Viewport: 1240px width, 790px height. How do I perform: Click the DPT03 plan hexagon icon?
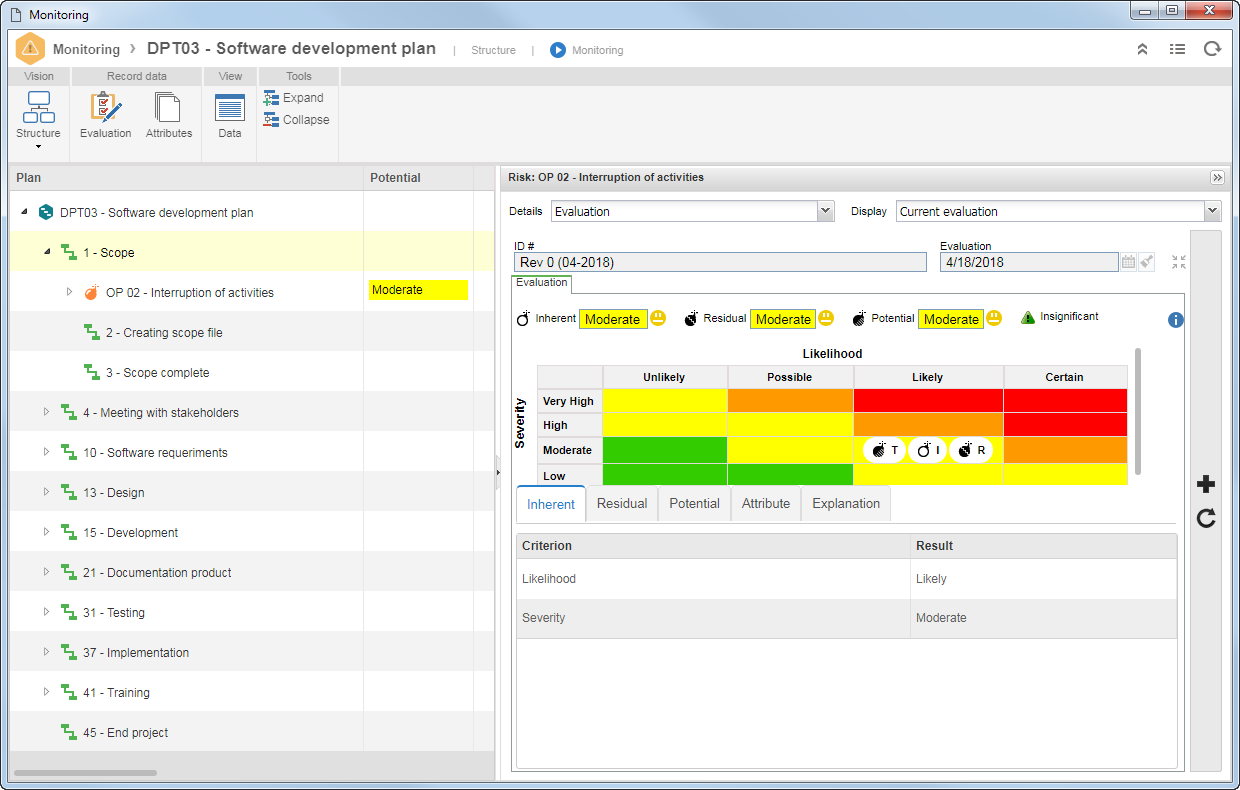[45, 212]
